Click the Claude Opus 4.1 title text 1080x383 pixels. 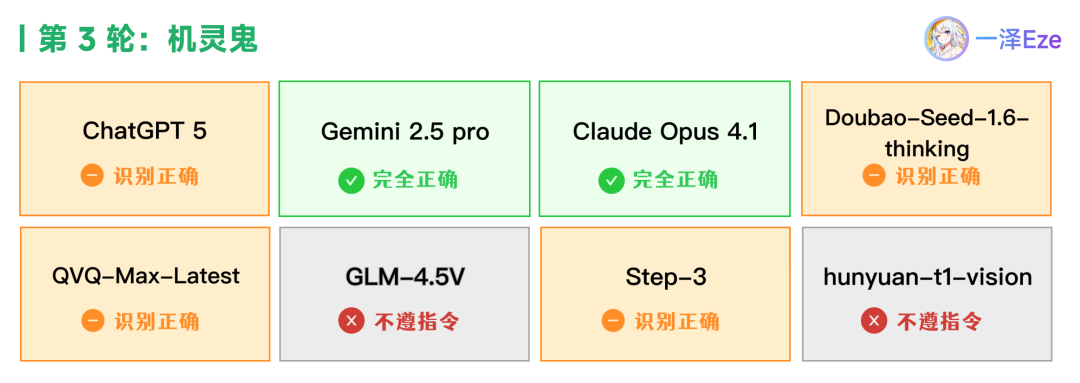click(665, 132)
